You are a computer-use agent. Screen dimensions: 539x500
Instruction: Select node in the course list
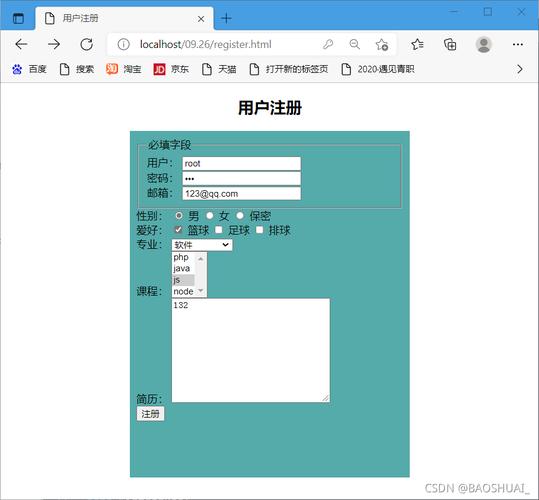183,291
